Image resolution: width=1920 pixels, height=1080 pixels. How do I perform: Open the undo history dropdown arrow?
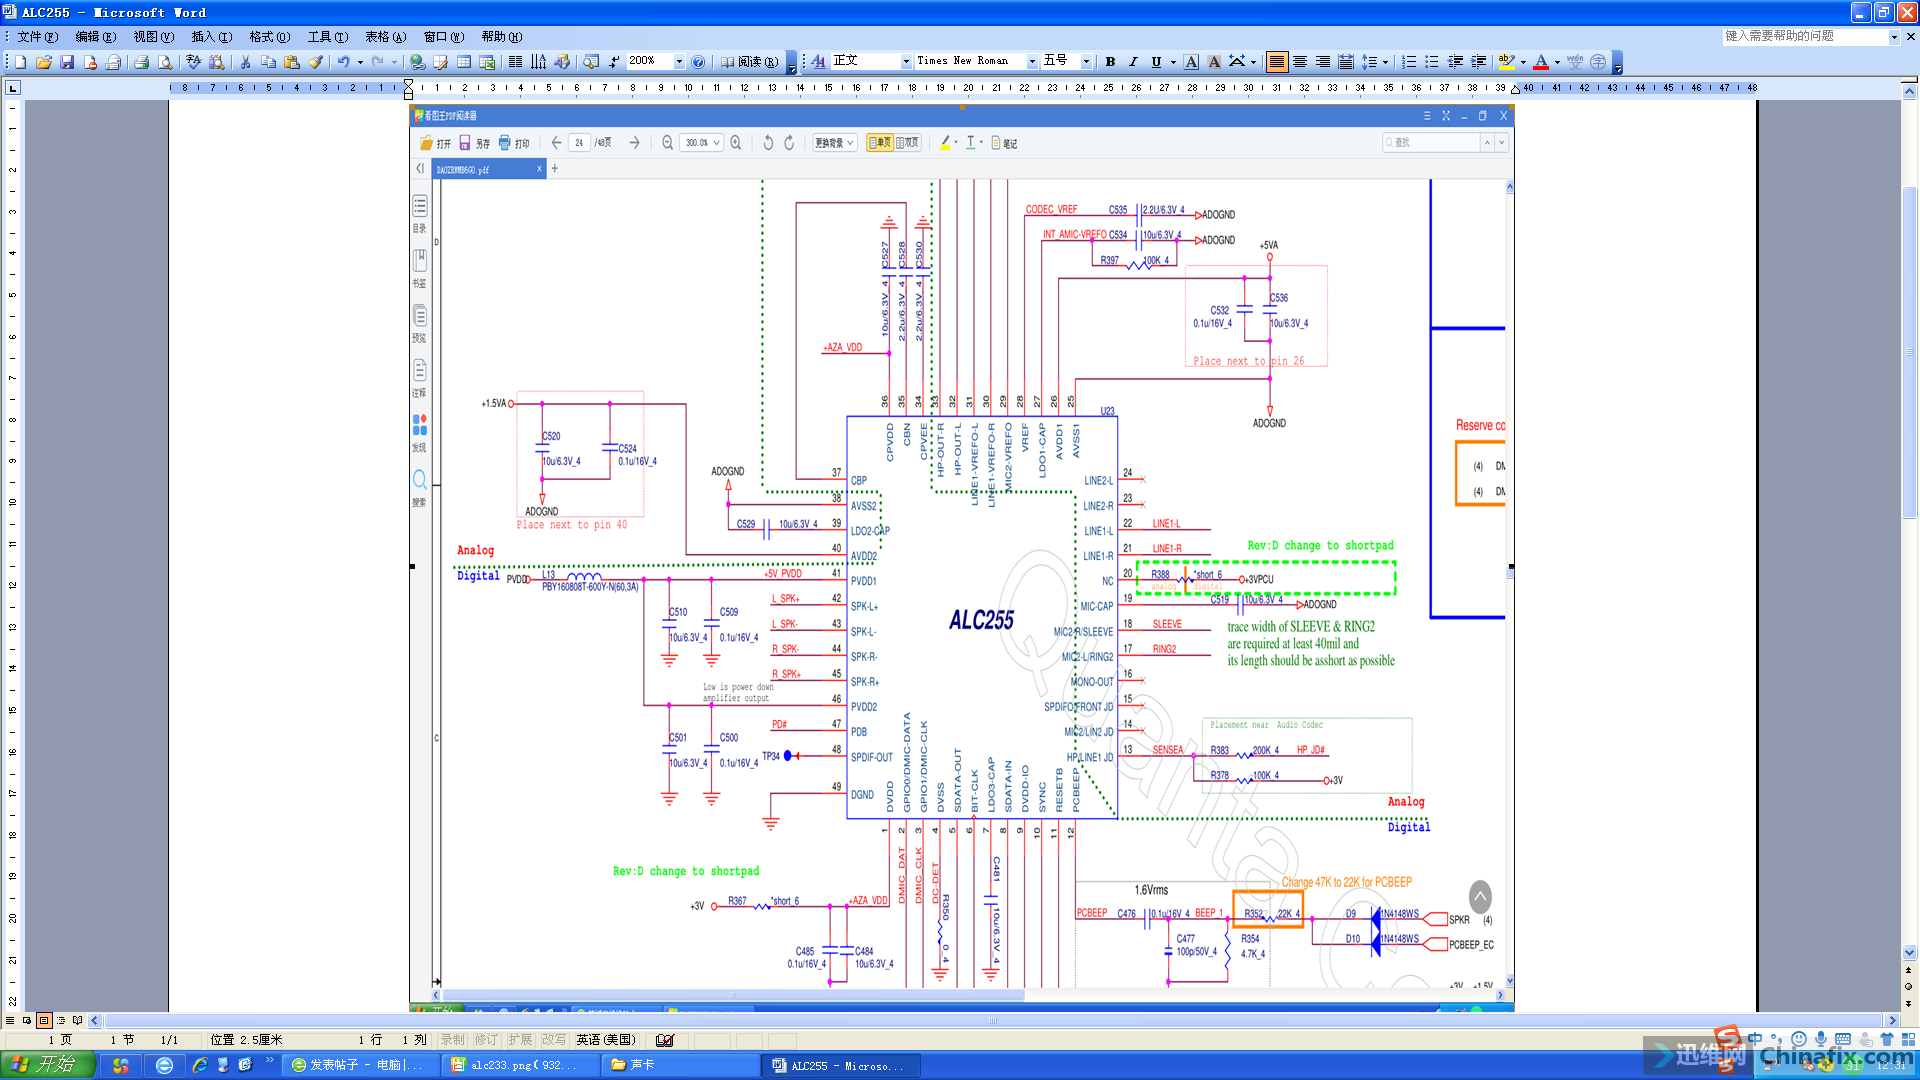360,62
